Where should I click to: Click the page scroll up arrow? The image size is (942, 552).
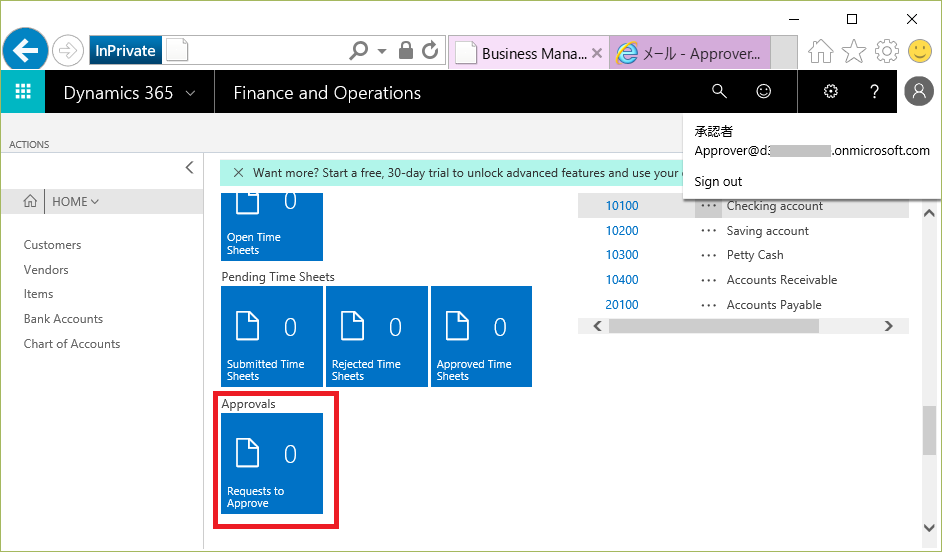(x=929, y=213)
